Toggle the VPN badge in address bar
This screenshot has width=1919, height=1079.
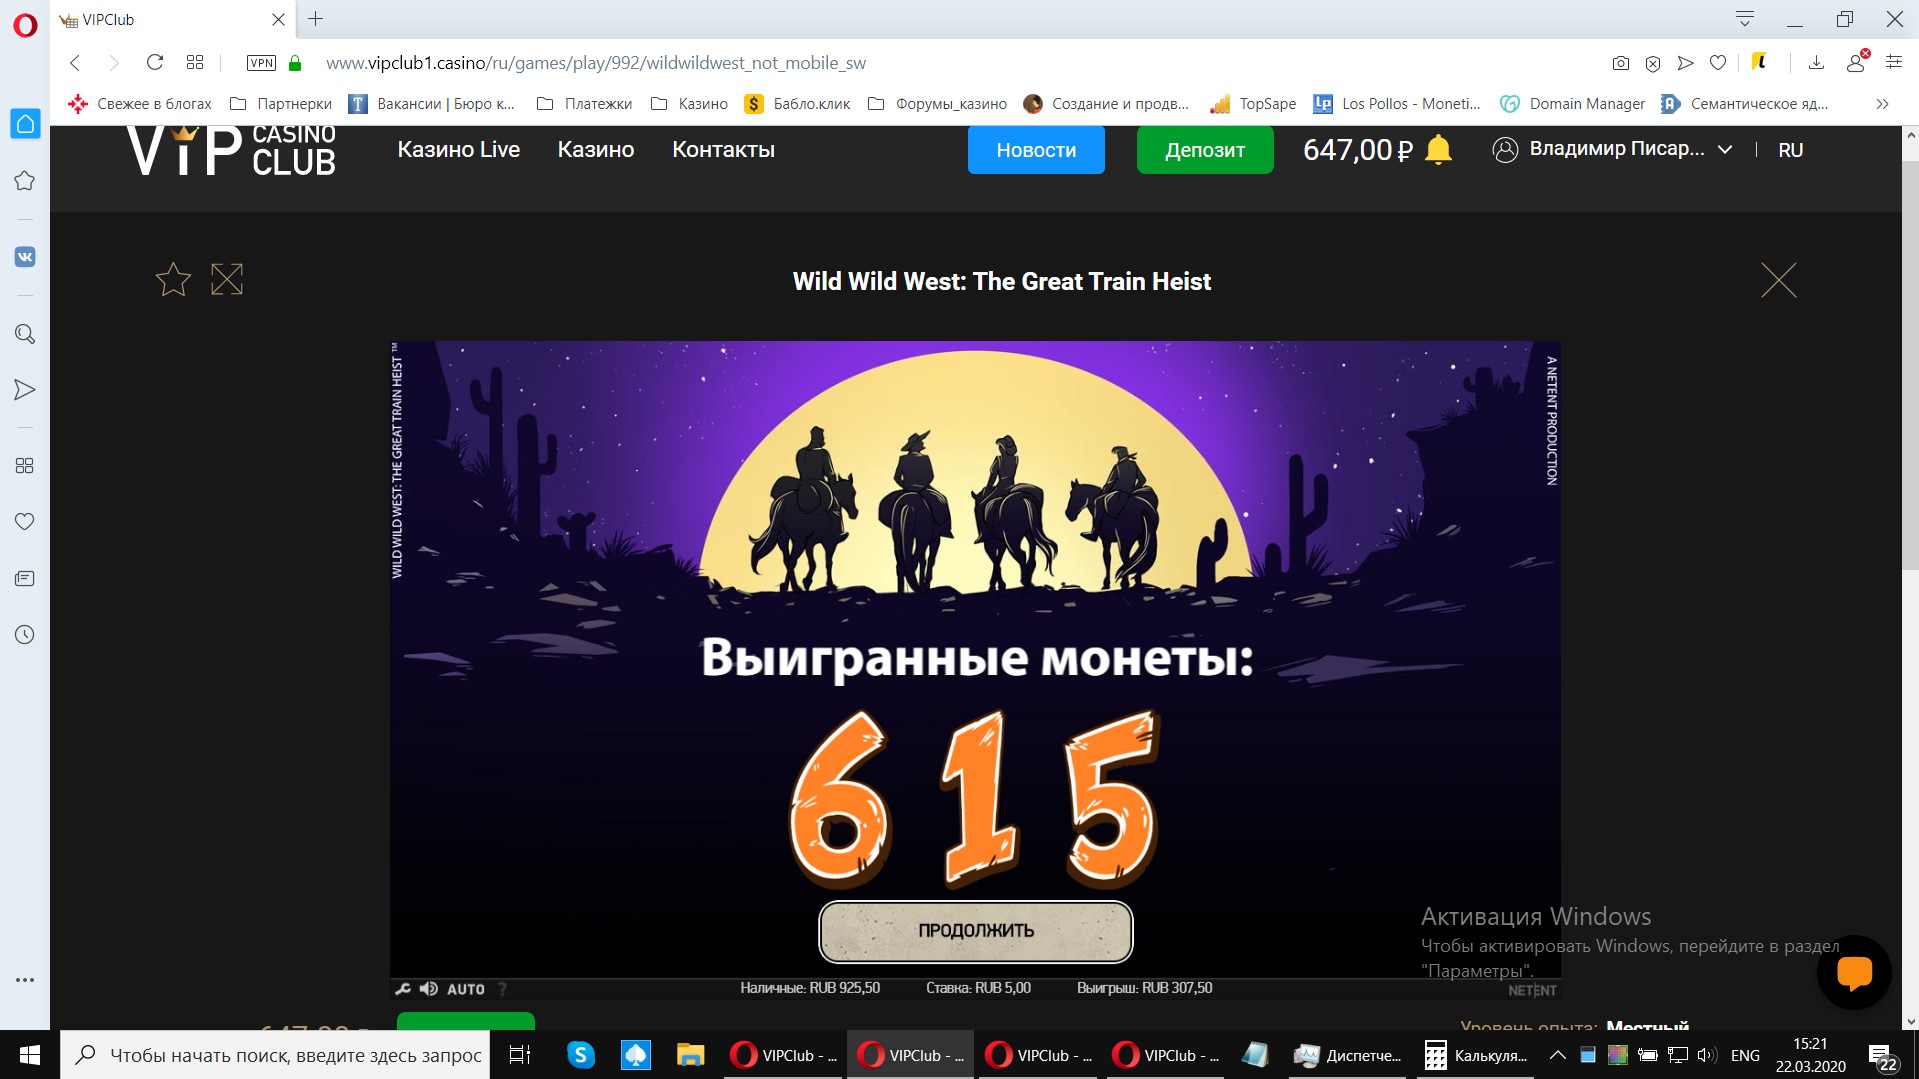(261, 63)
